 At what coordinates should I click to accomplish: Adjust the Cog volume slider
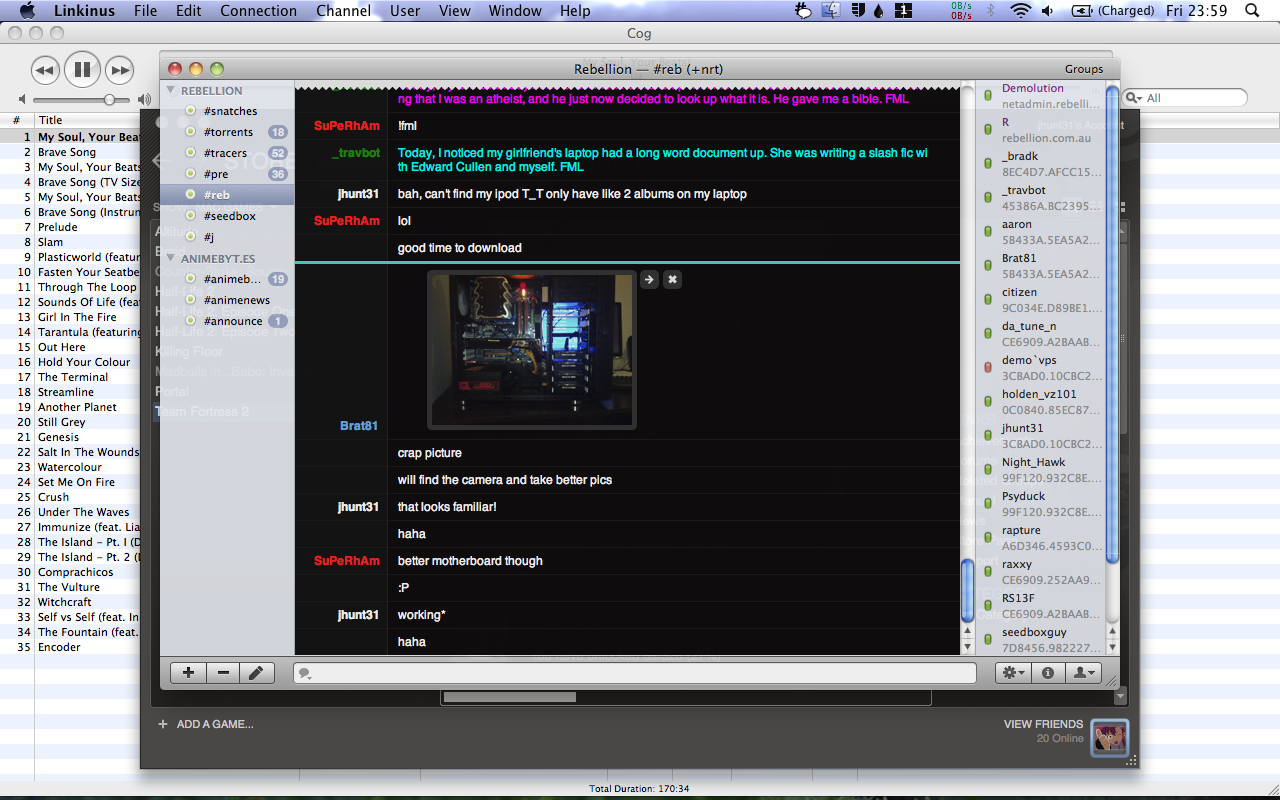point(80,100)
